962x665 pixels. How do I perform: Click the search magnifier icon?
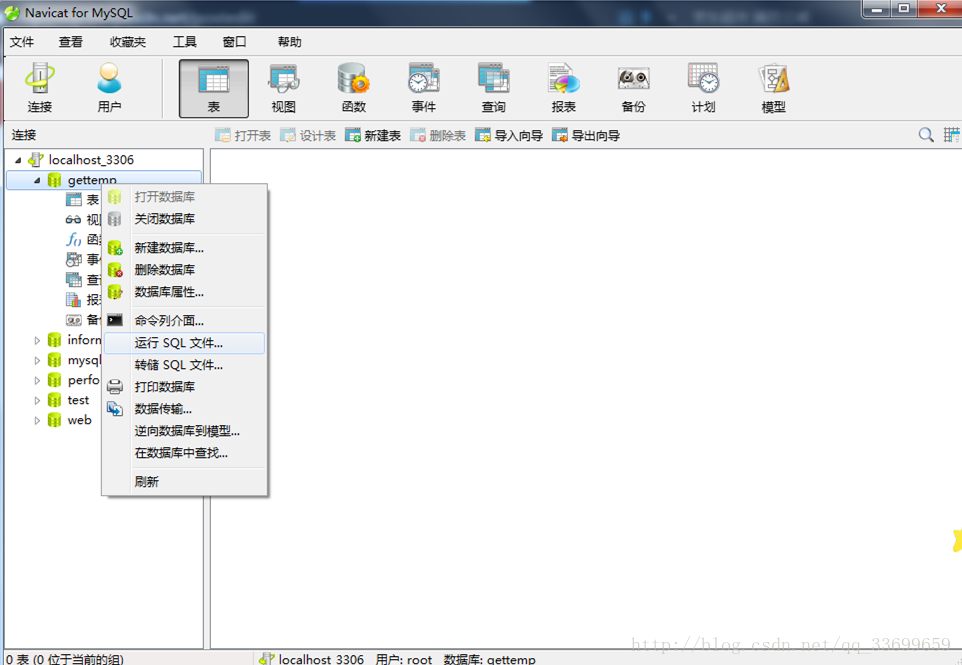926,135
